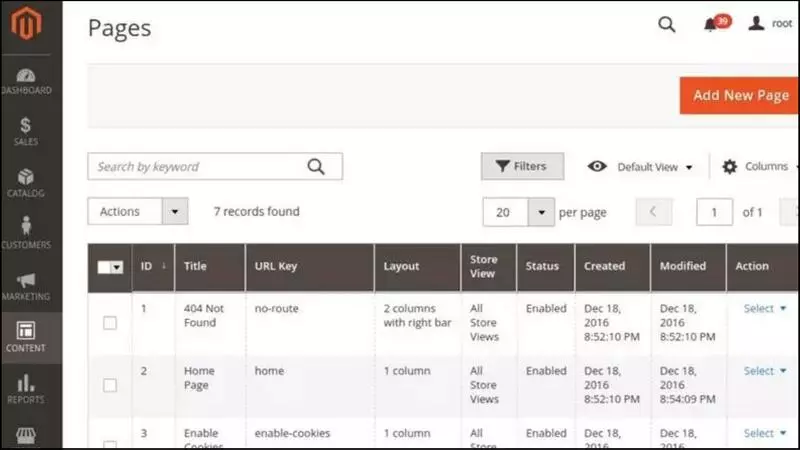
Task: Click the Columns gear icon
Action: (730, 166)
